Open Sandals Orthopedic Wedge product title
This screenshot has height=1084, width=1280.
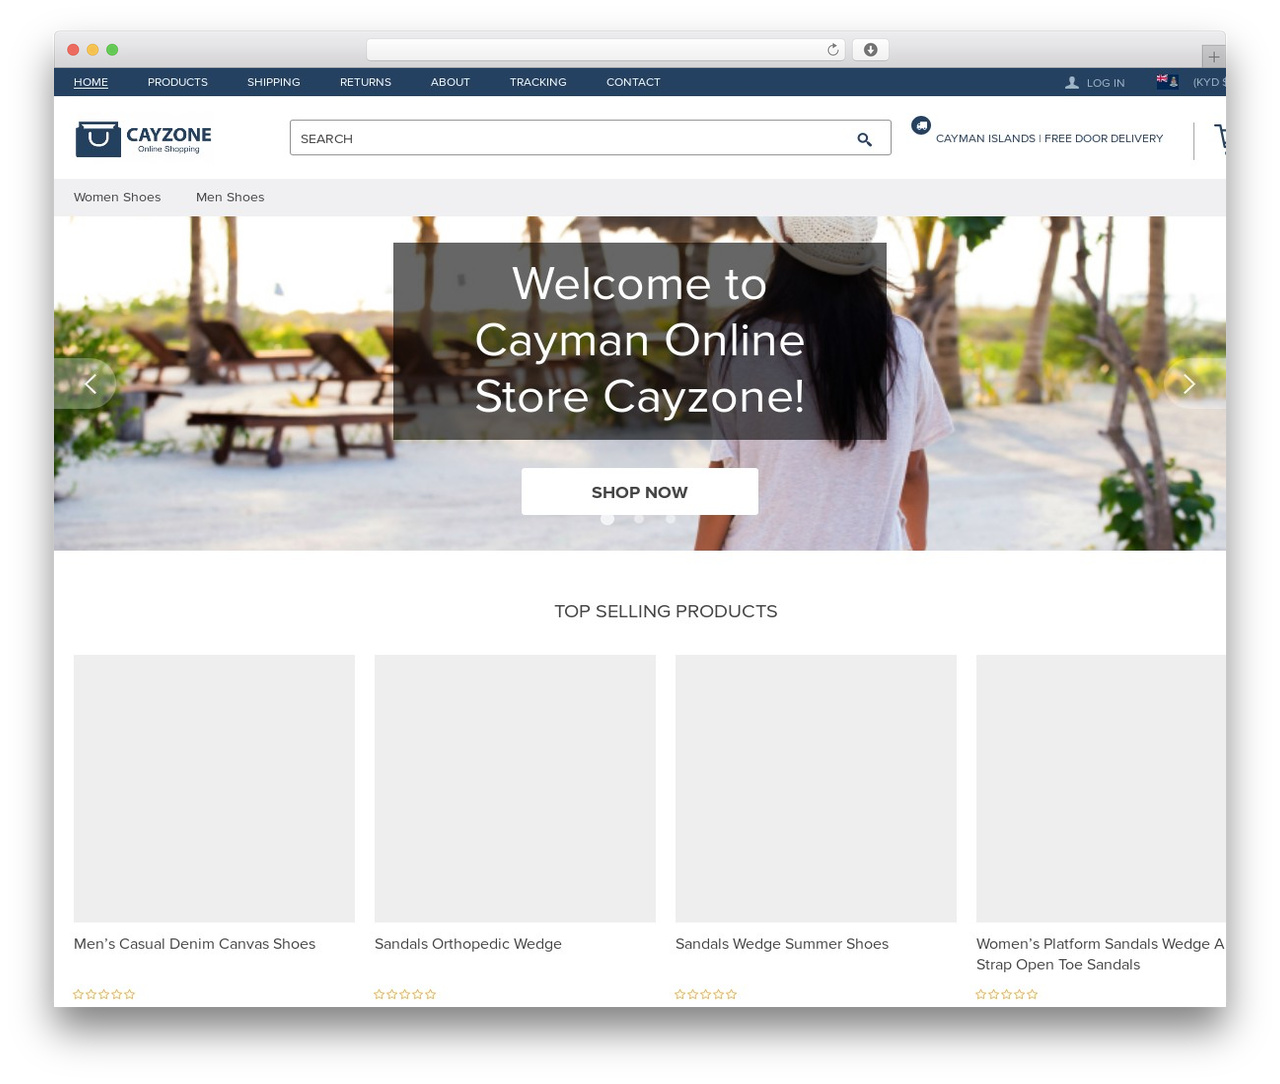coord(468,944)
